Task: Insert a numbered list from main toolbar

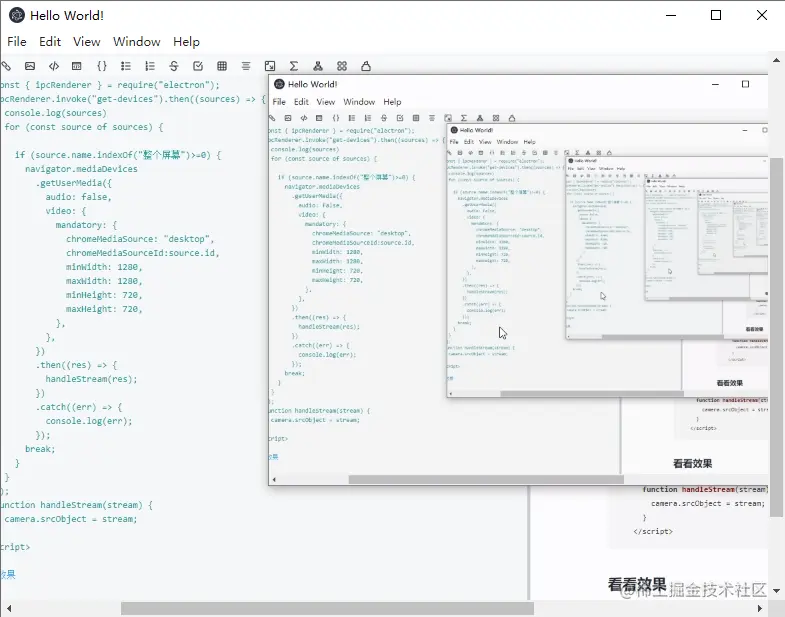Action: [x=150, y=66]
